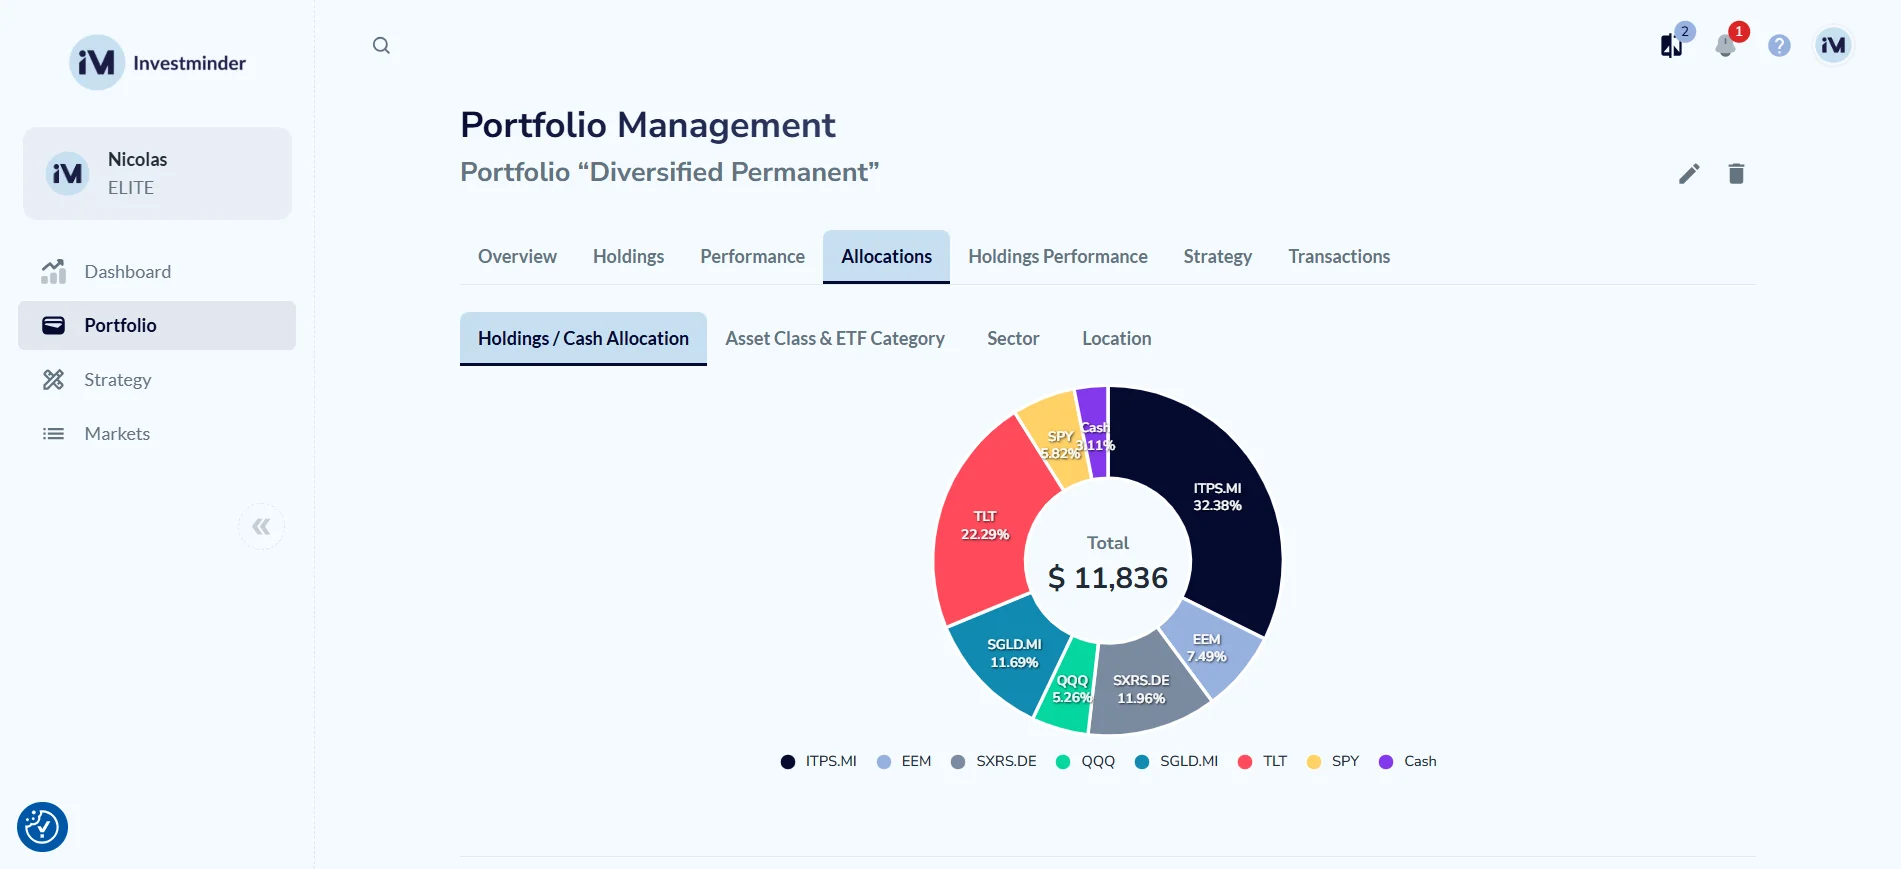1901x869 pixels.
Task: Switch to the Performance tab
Action: pos(752,257)
